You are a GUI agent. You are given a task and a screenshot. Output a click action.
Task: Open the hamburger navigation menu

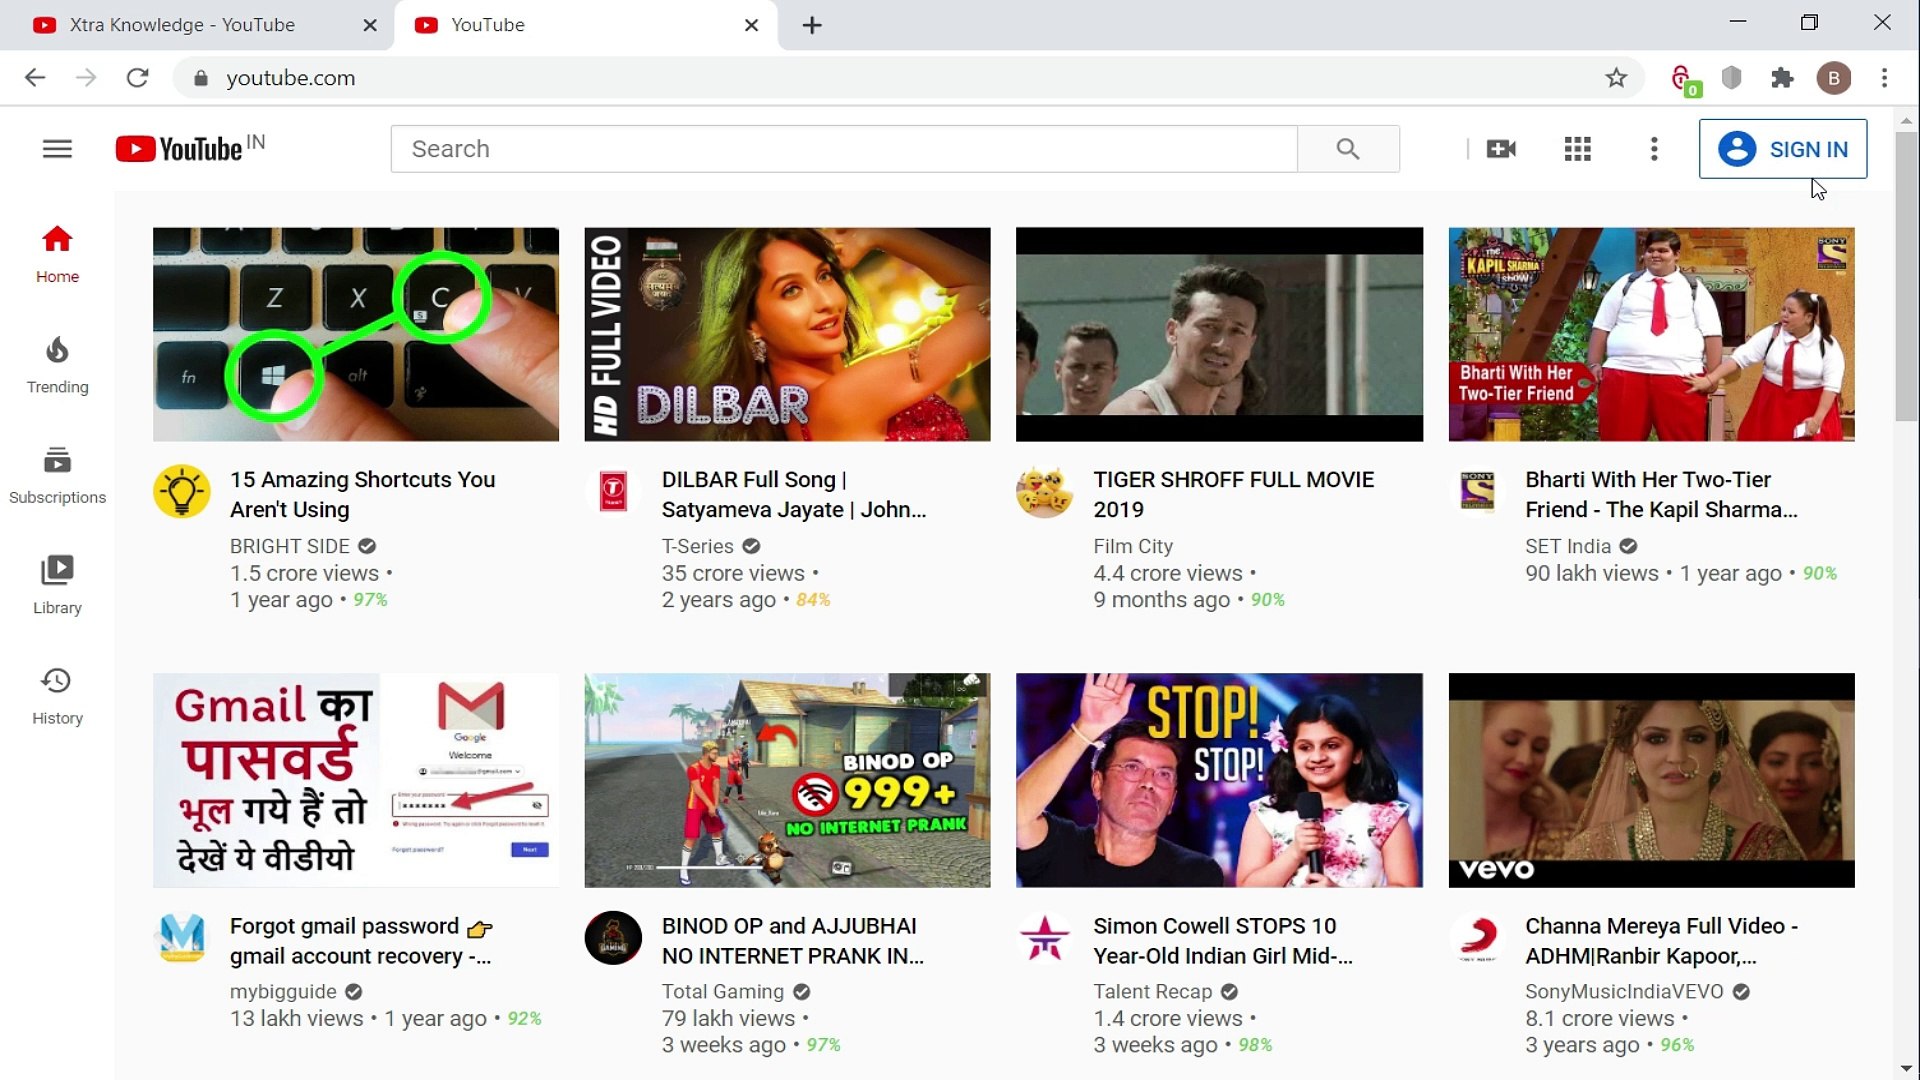pos(56,148)
